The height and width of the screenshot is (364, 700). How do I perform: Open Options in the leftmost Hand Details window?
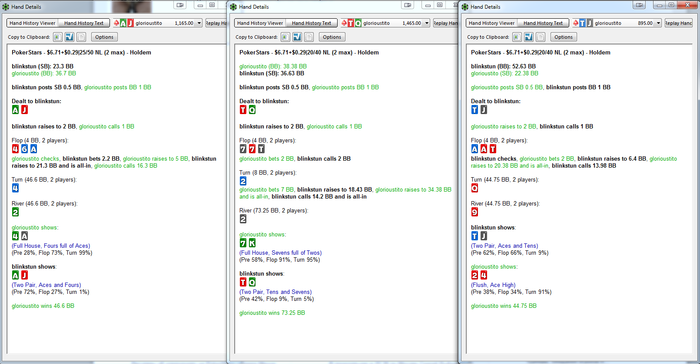pos(104,37)
